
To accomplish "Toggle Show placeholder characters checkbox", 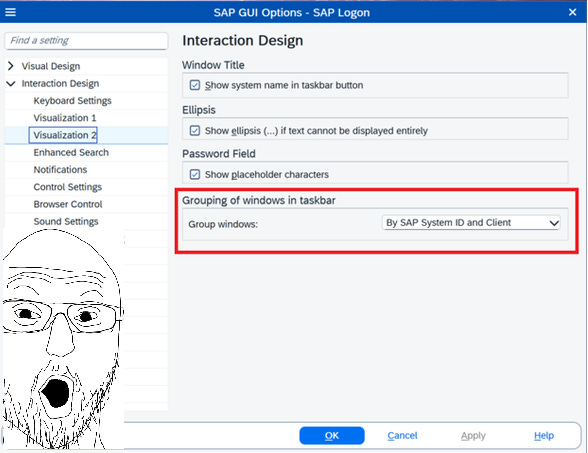I will click(x=195, y=174).
